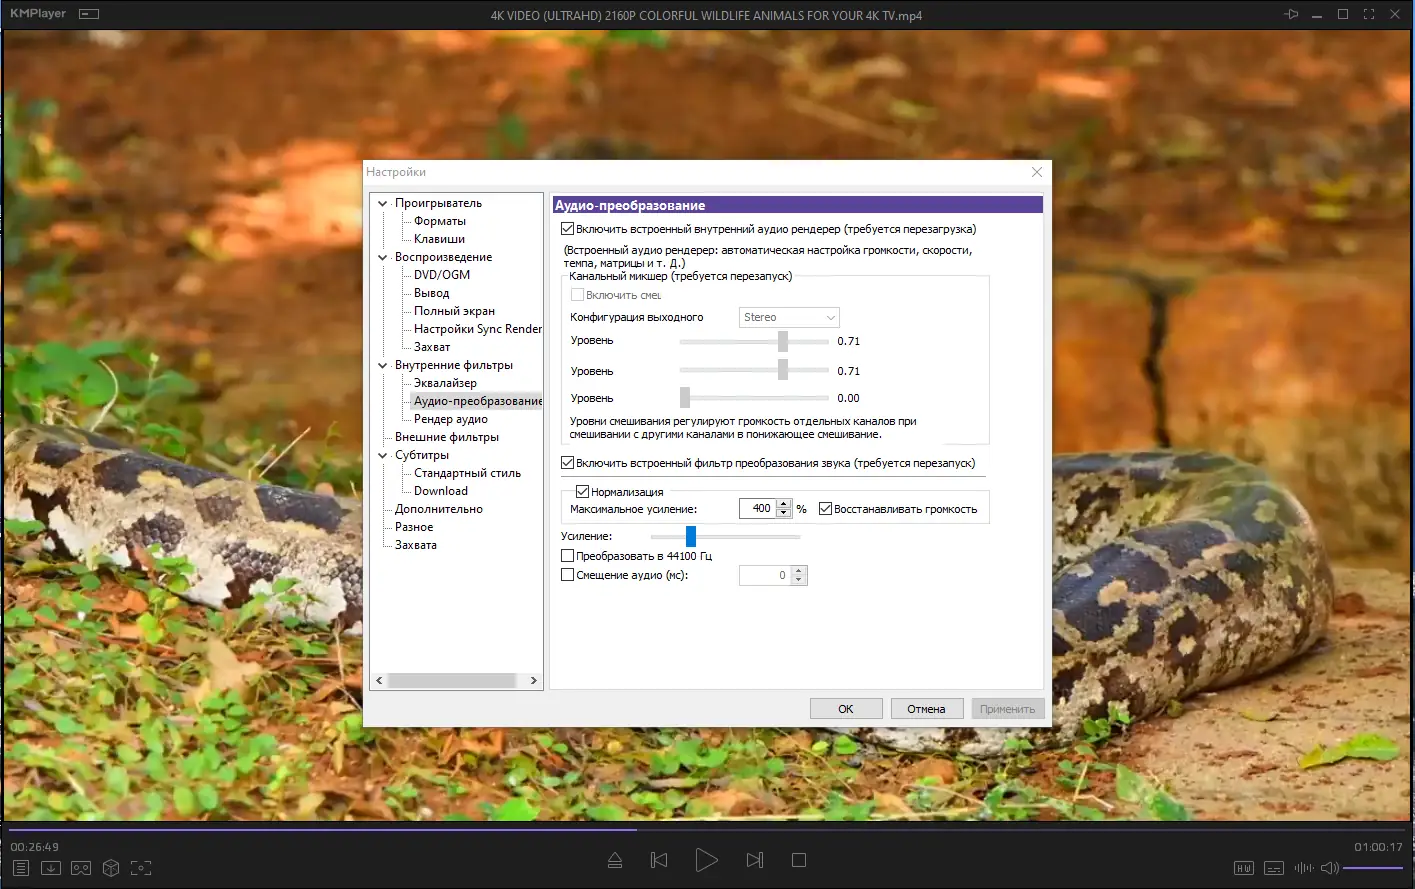Click the disabled Включить смешивание checkbox
The height and width of the screenshot is (889, 1415).
click(577, 295)
